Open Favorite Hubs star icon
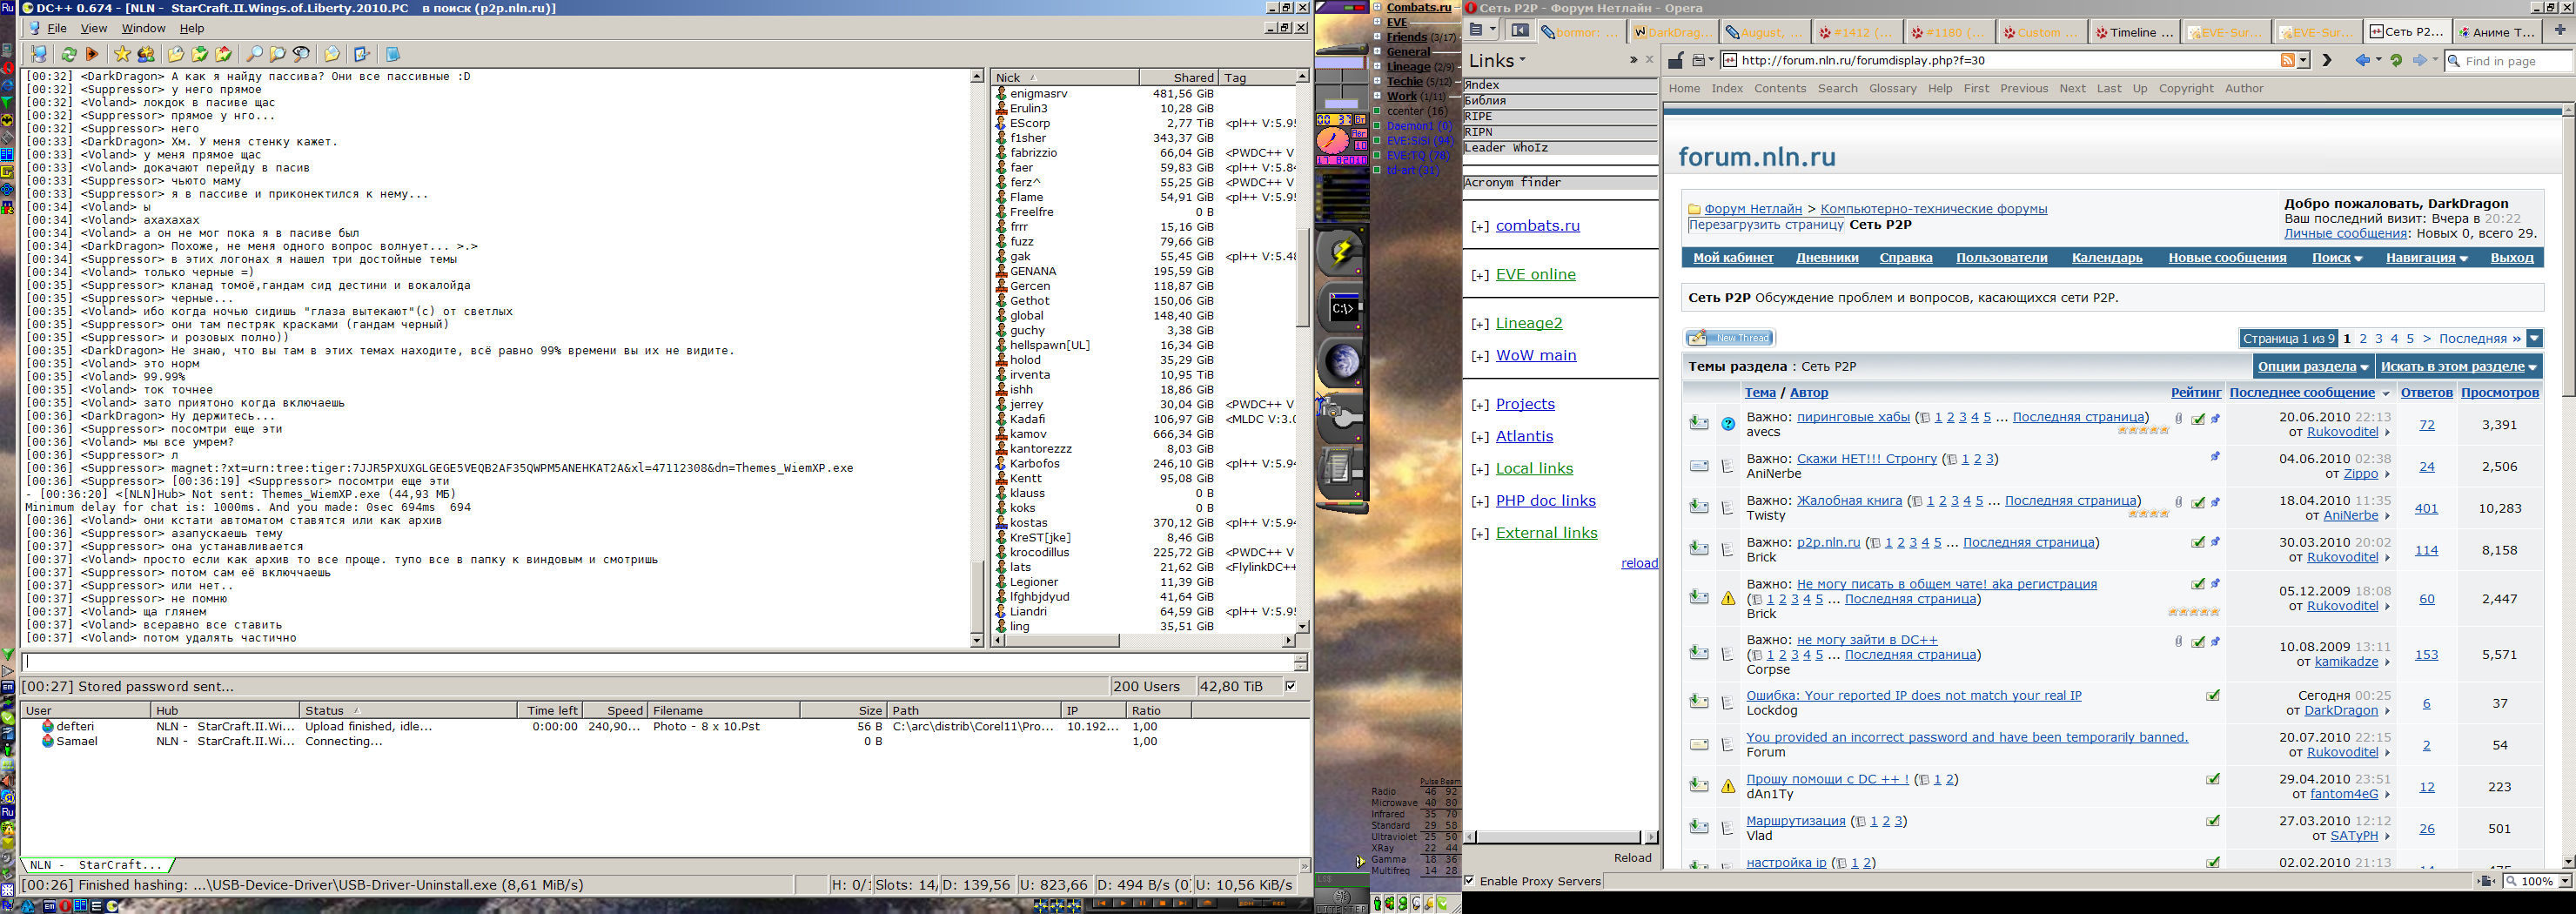Image resolution: width=2576 pixels, height=914 pixels. [x=122, y=54]
